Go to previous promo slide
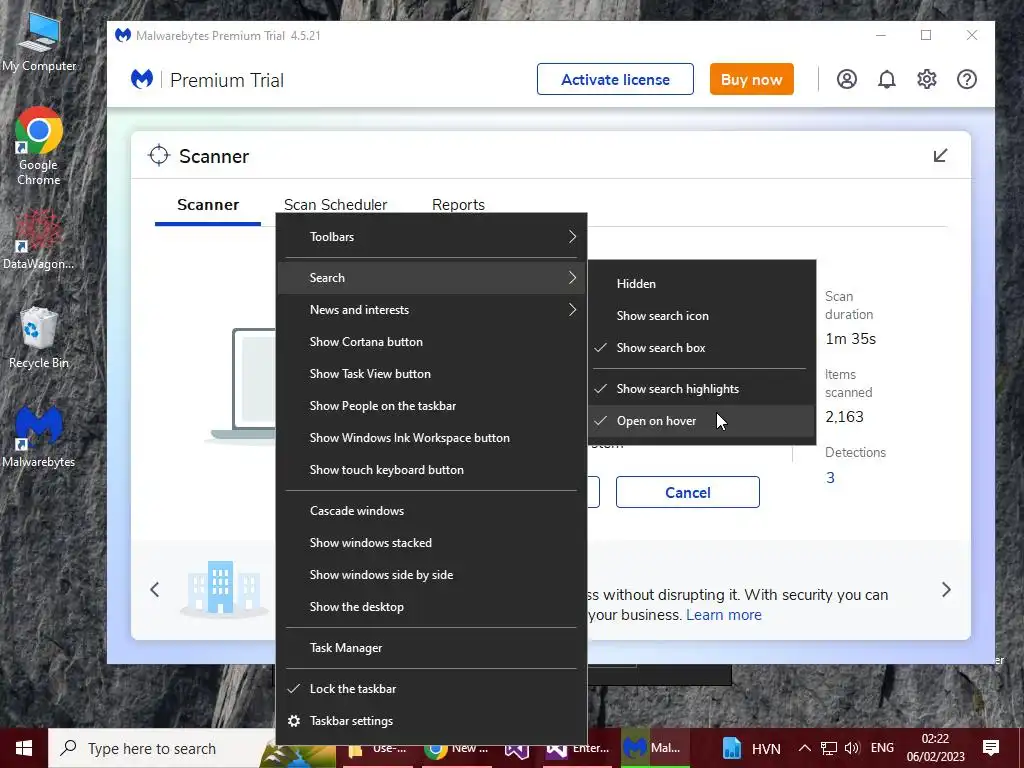 pyautogui.click(x=155, y=590)
